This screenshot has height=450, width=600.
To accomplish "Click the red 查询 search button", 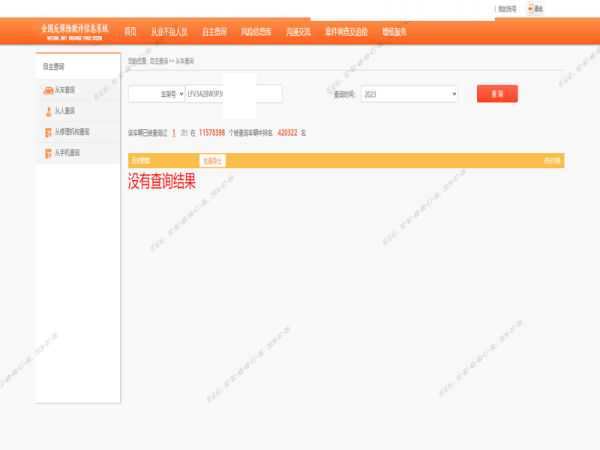I will (497, 94).
